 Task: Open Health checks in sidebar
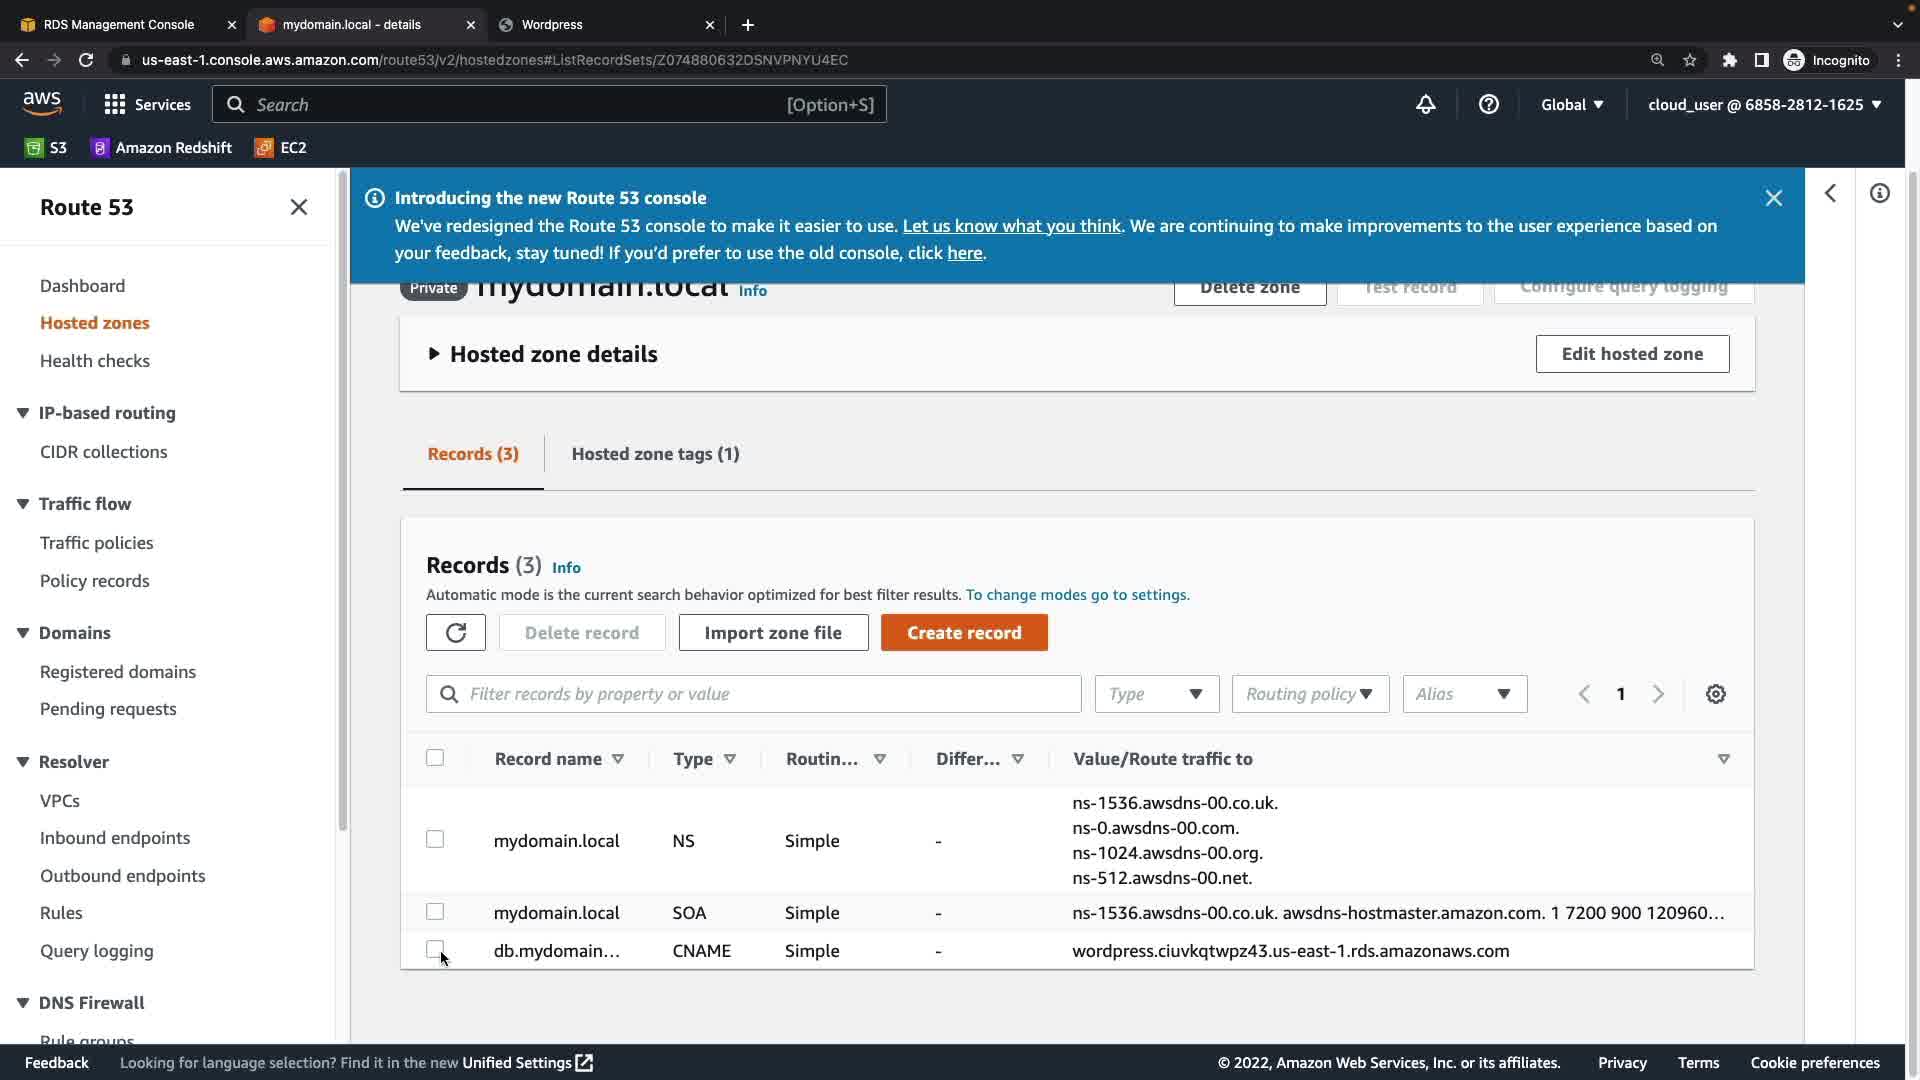point(95,361)
